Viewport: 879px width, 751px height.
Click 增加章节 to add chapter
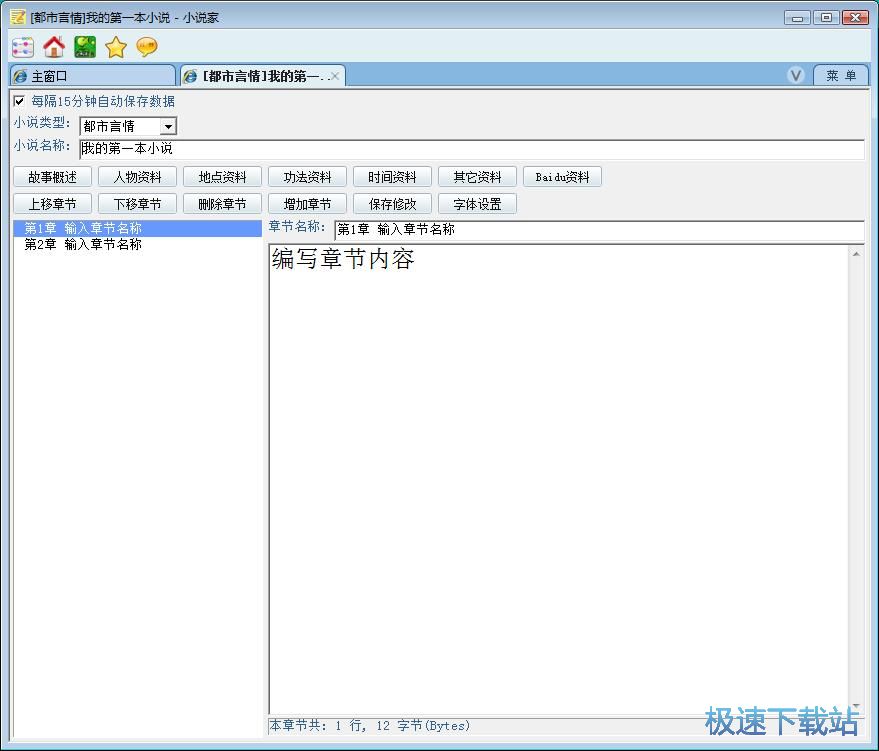[307, 204]
